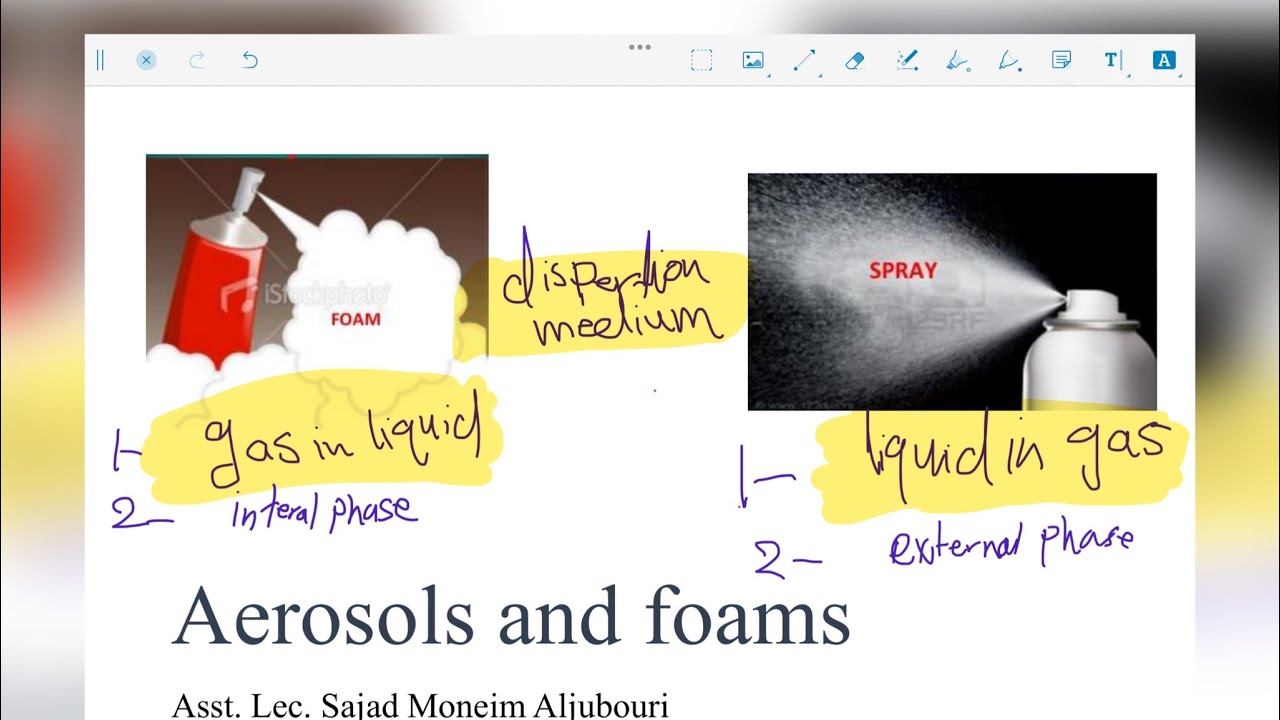1280x720 pixels.
Task: Add a sticky note comment
Action: click(1062, 60)
